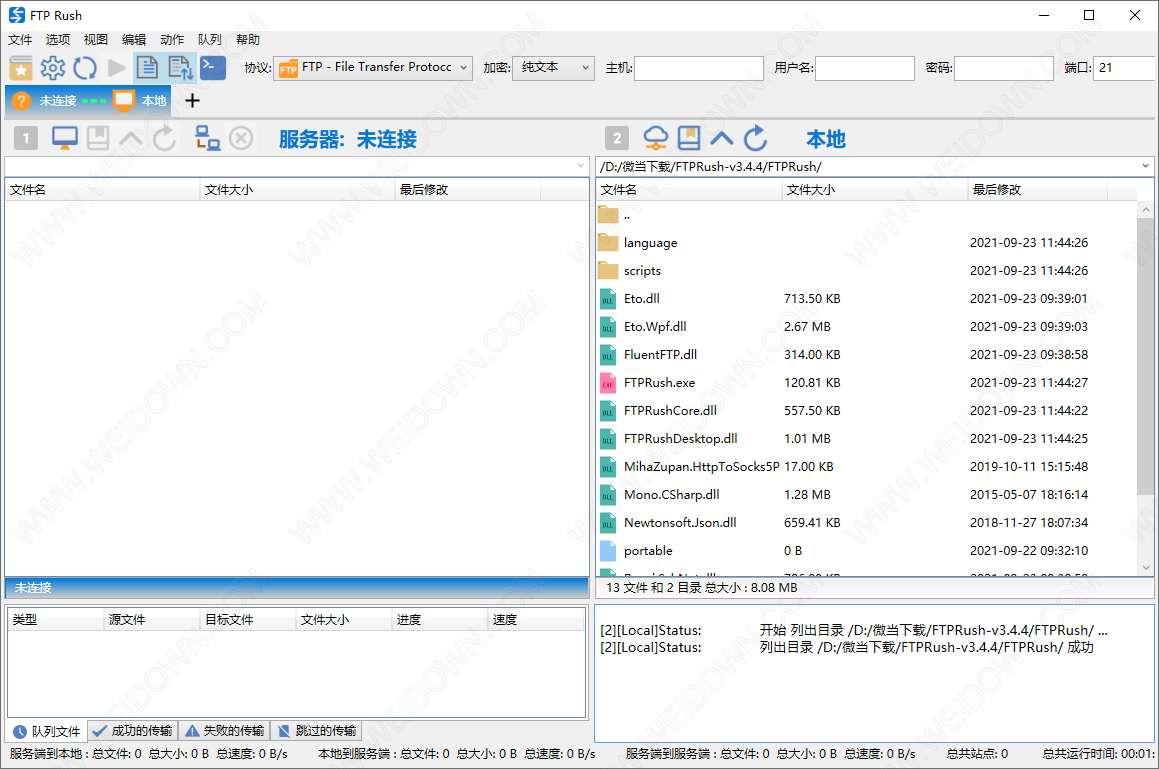Open the 队列 menu
Viewport: 1159px width, 769px height.
209,39
